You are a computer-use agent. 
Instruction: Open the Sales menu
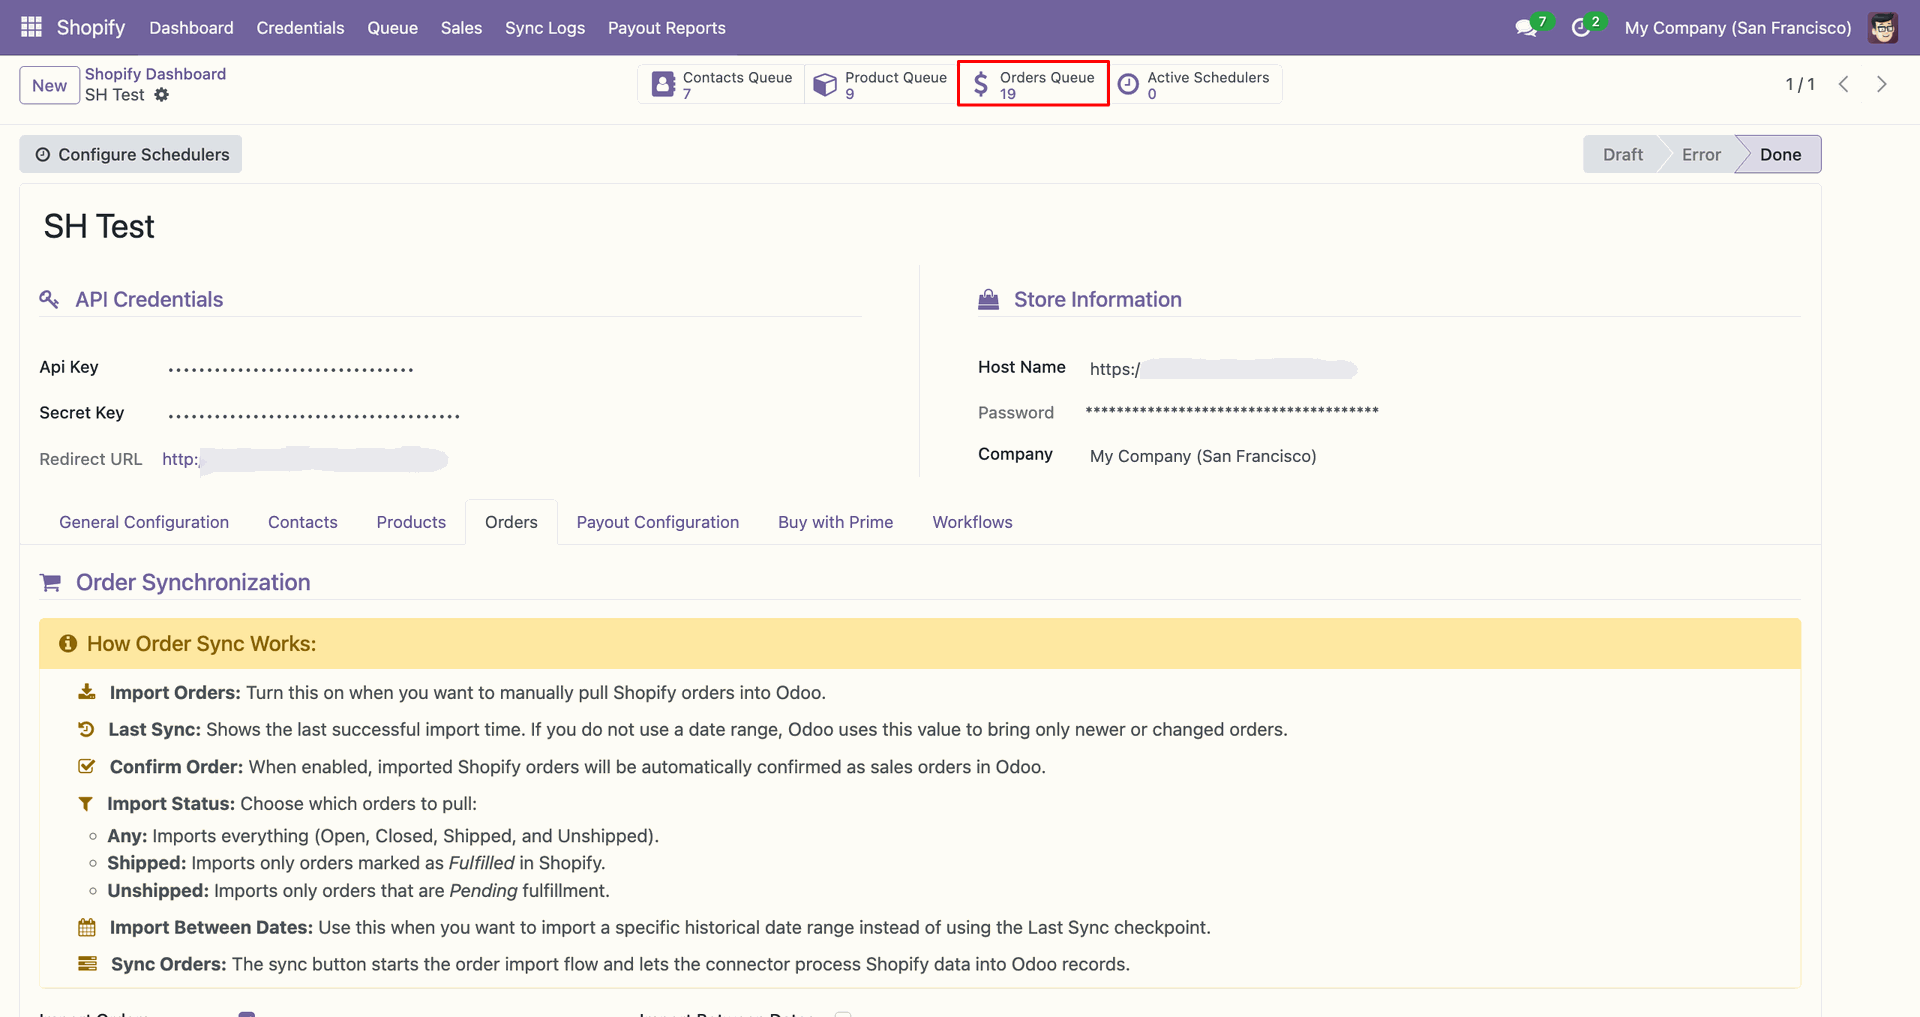(x=461, y=28)
